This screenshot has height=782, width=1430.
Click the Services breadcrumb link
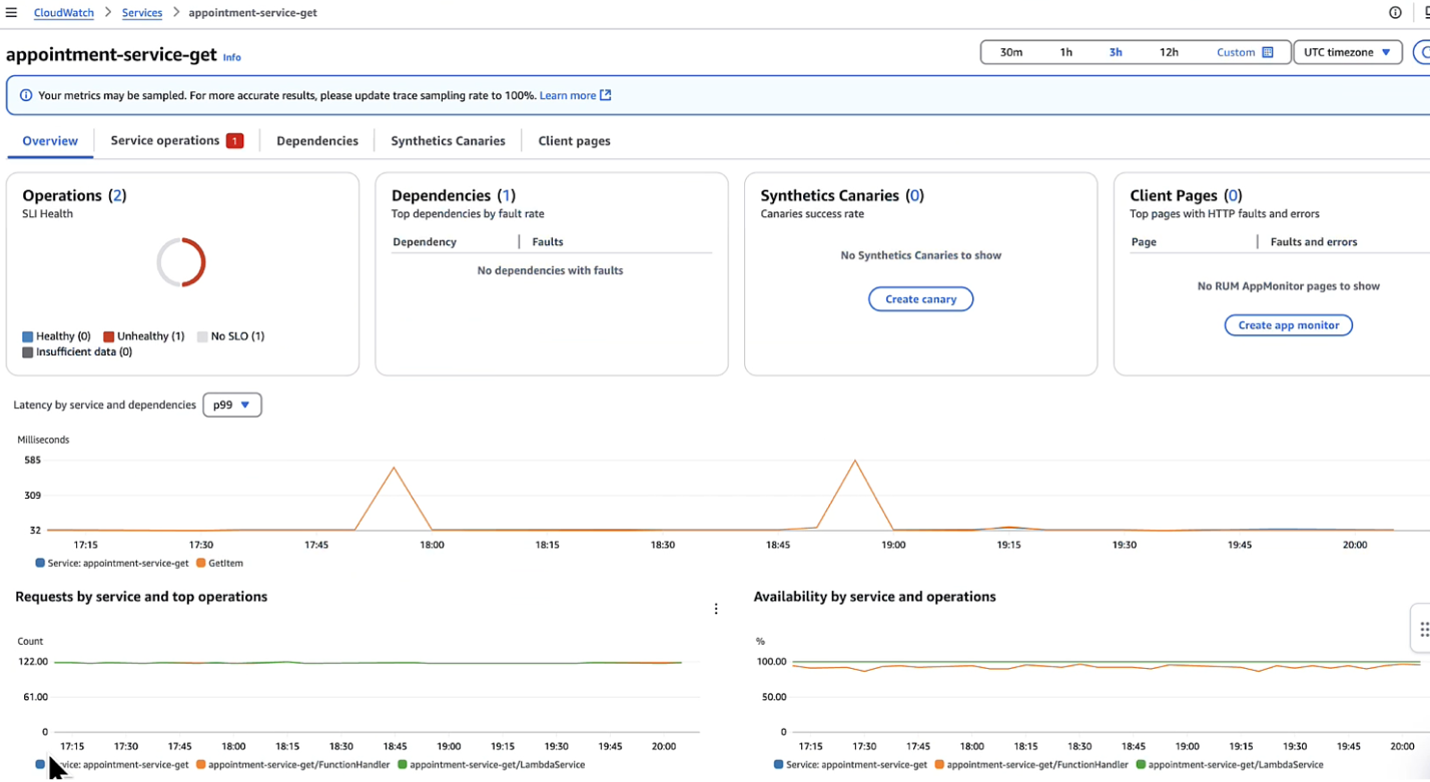[x=141, y=12]
